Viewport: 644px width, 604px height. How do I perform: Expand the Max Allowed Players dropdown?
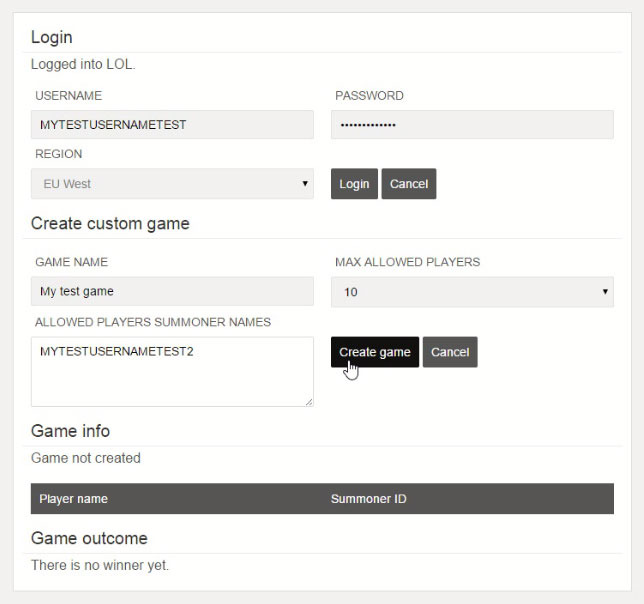pos(471,292)
